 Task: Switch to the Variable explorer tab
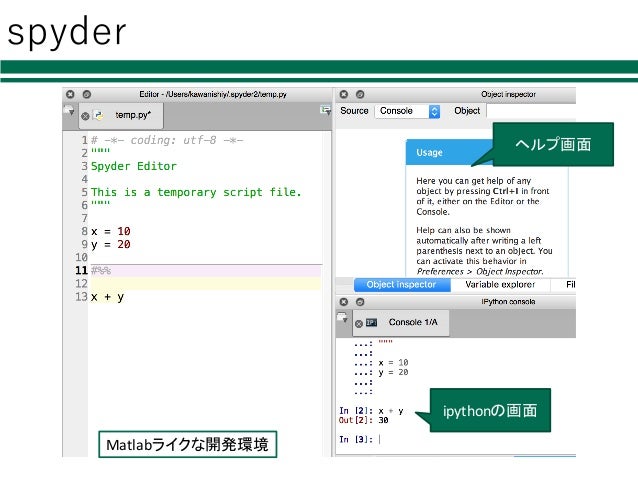coord(500,285)
